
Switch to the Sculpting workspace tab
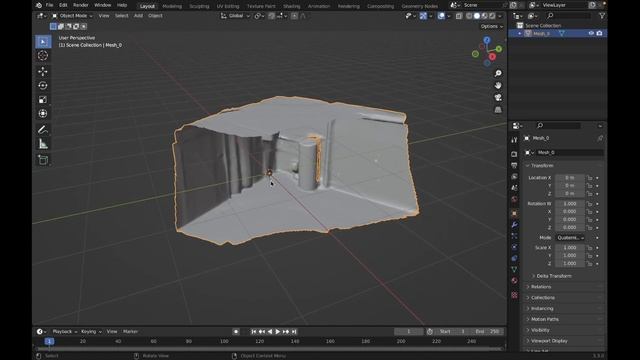[x=199, y=6]
